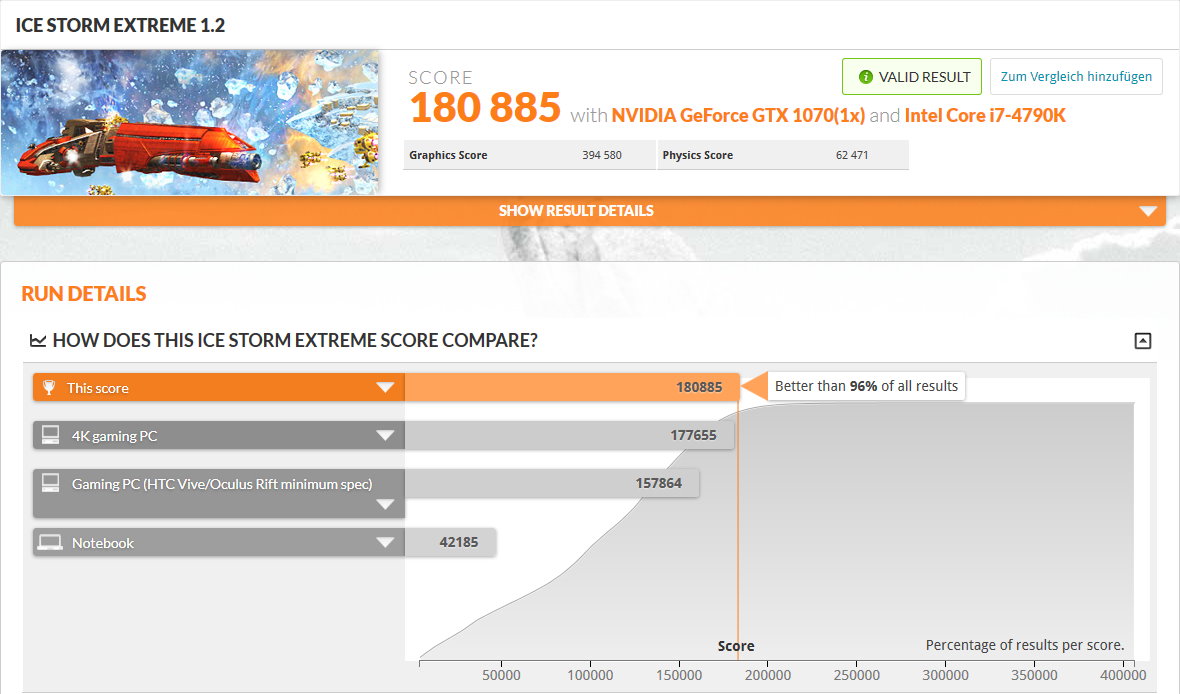
Task: Collapse the score comparison section
Action: 1143,341
